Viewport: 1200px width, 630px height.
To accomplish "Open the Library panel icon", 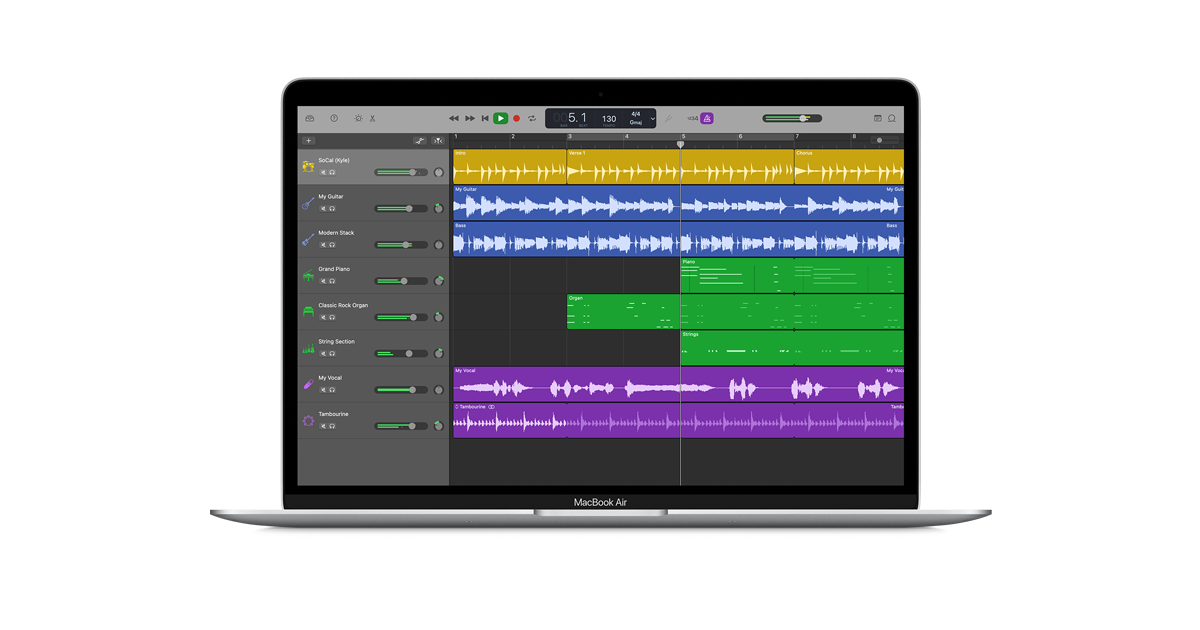I will 310,118.
